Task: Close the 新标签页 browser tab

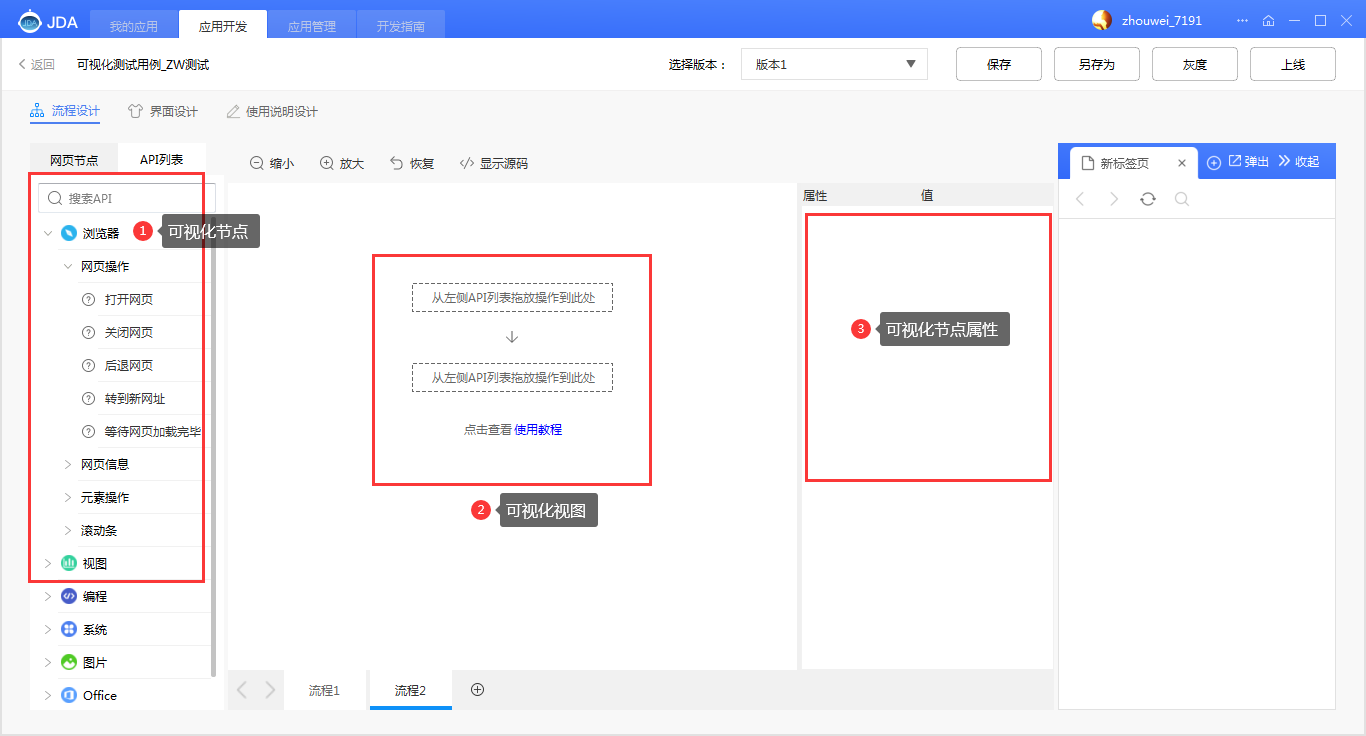Action: pyautogui.click(x=1182, y=163)
